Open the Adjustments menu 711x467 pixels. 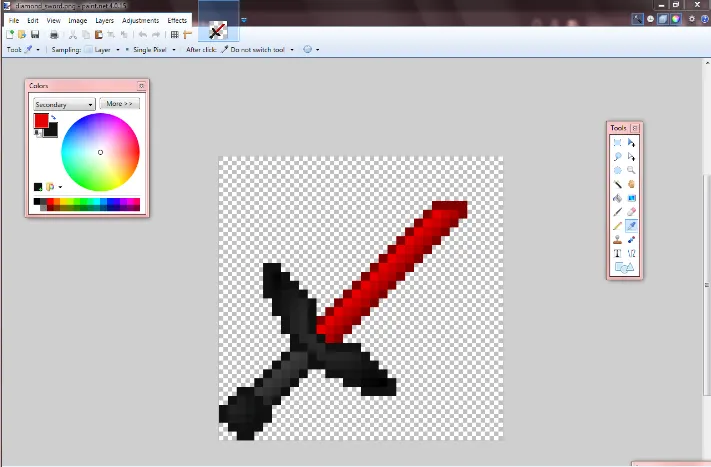pos(141,20)
